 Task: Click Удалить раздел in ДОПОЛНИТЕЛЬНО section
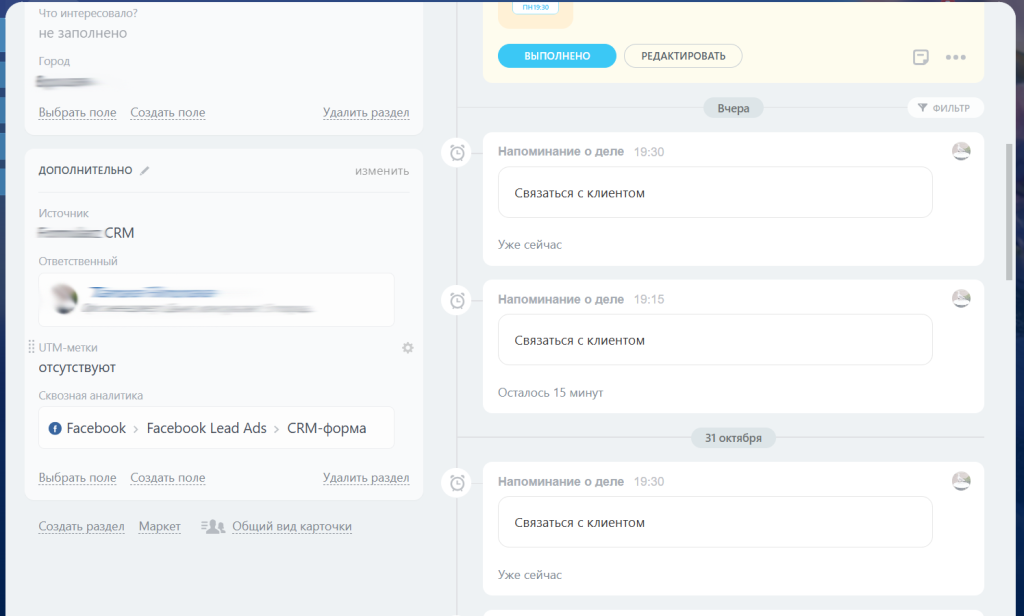pyautogui.click(x=366, y=478)
